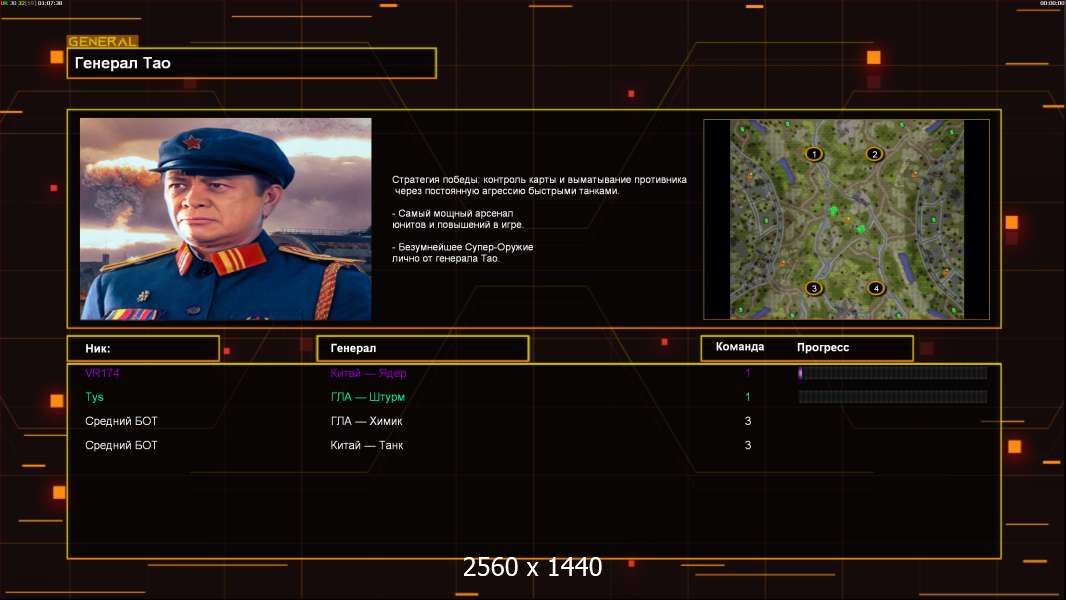Click Китай — Ядер general entry
Viewport: 1066px width, 600px height.
tap(368, 373)
